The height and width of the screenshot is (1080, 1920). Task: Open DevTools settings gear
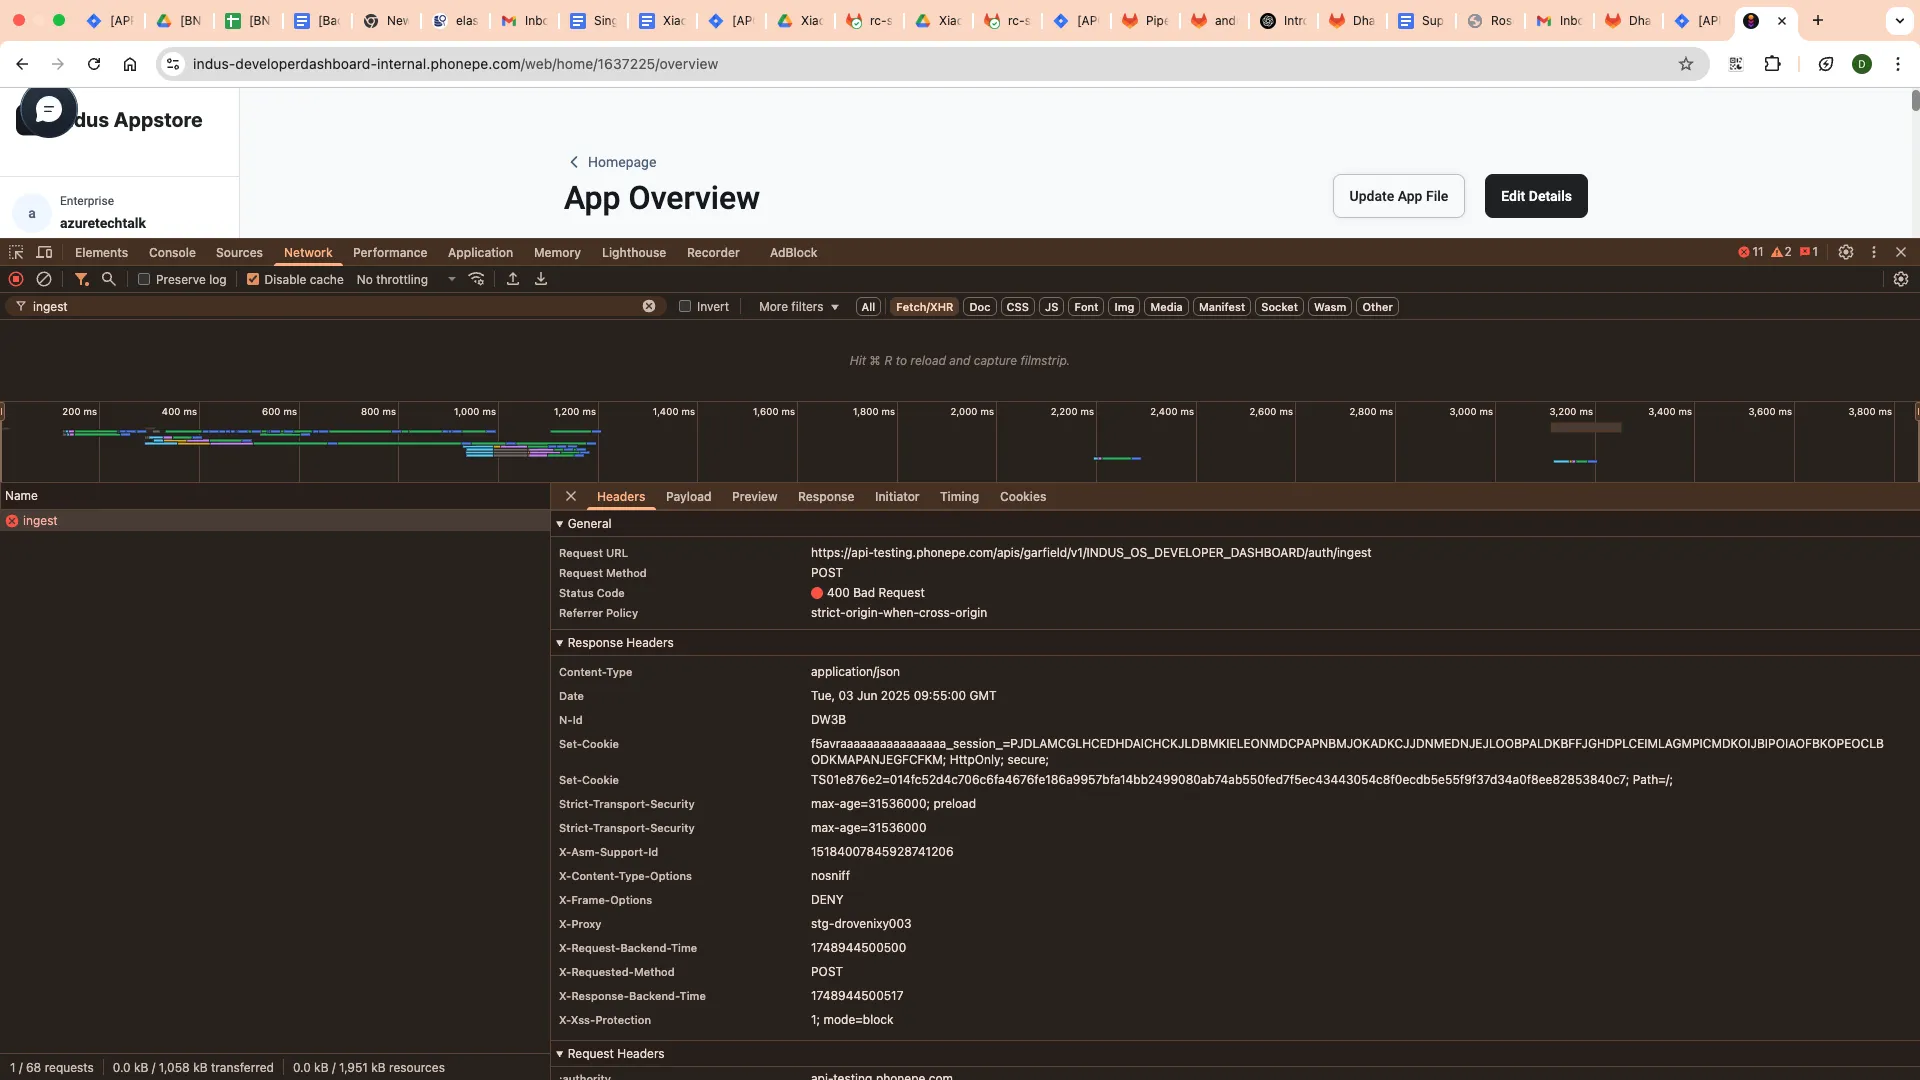point(1846,253)
